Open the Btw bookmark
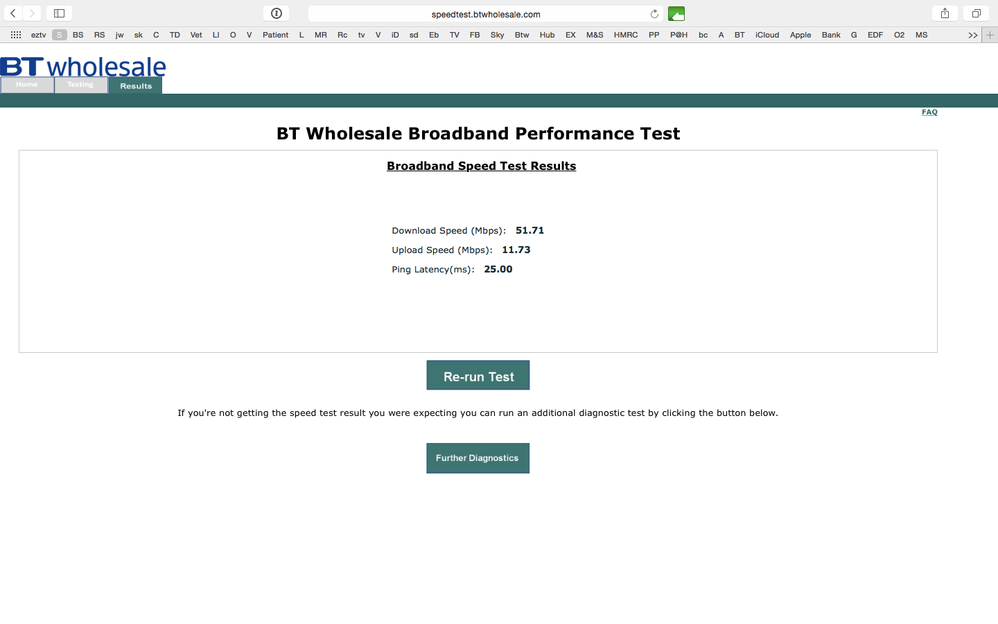 (522, 35)
